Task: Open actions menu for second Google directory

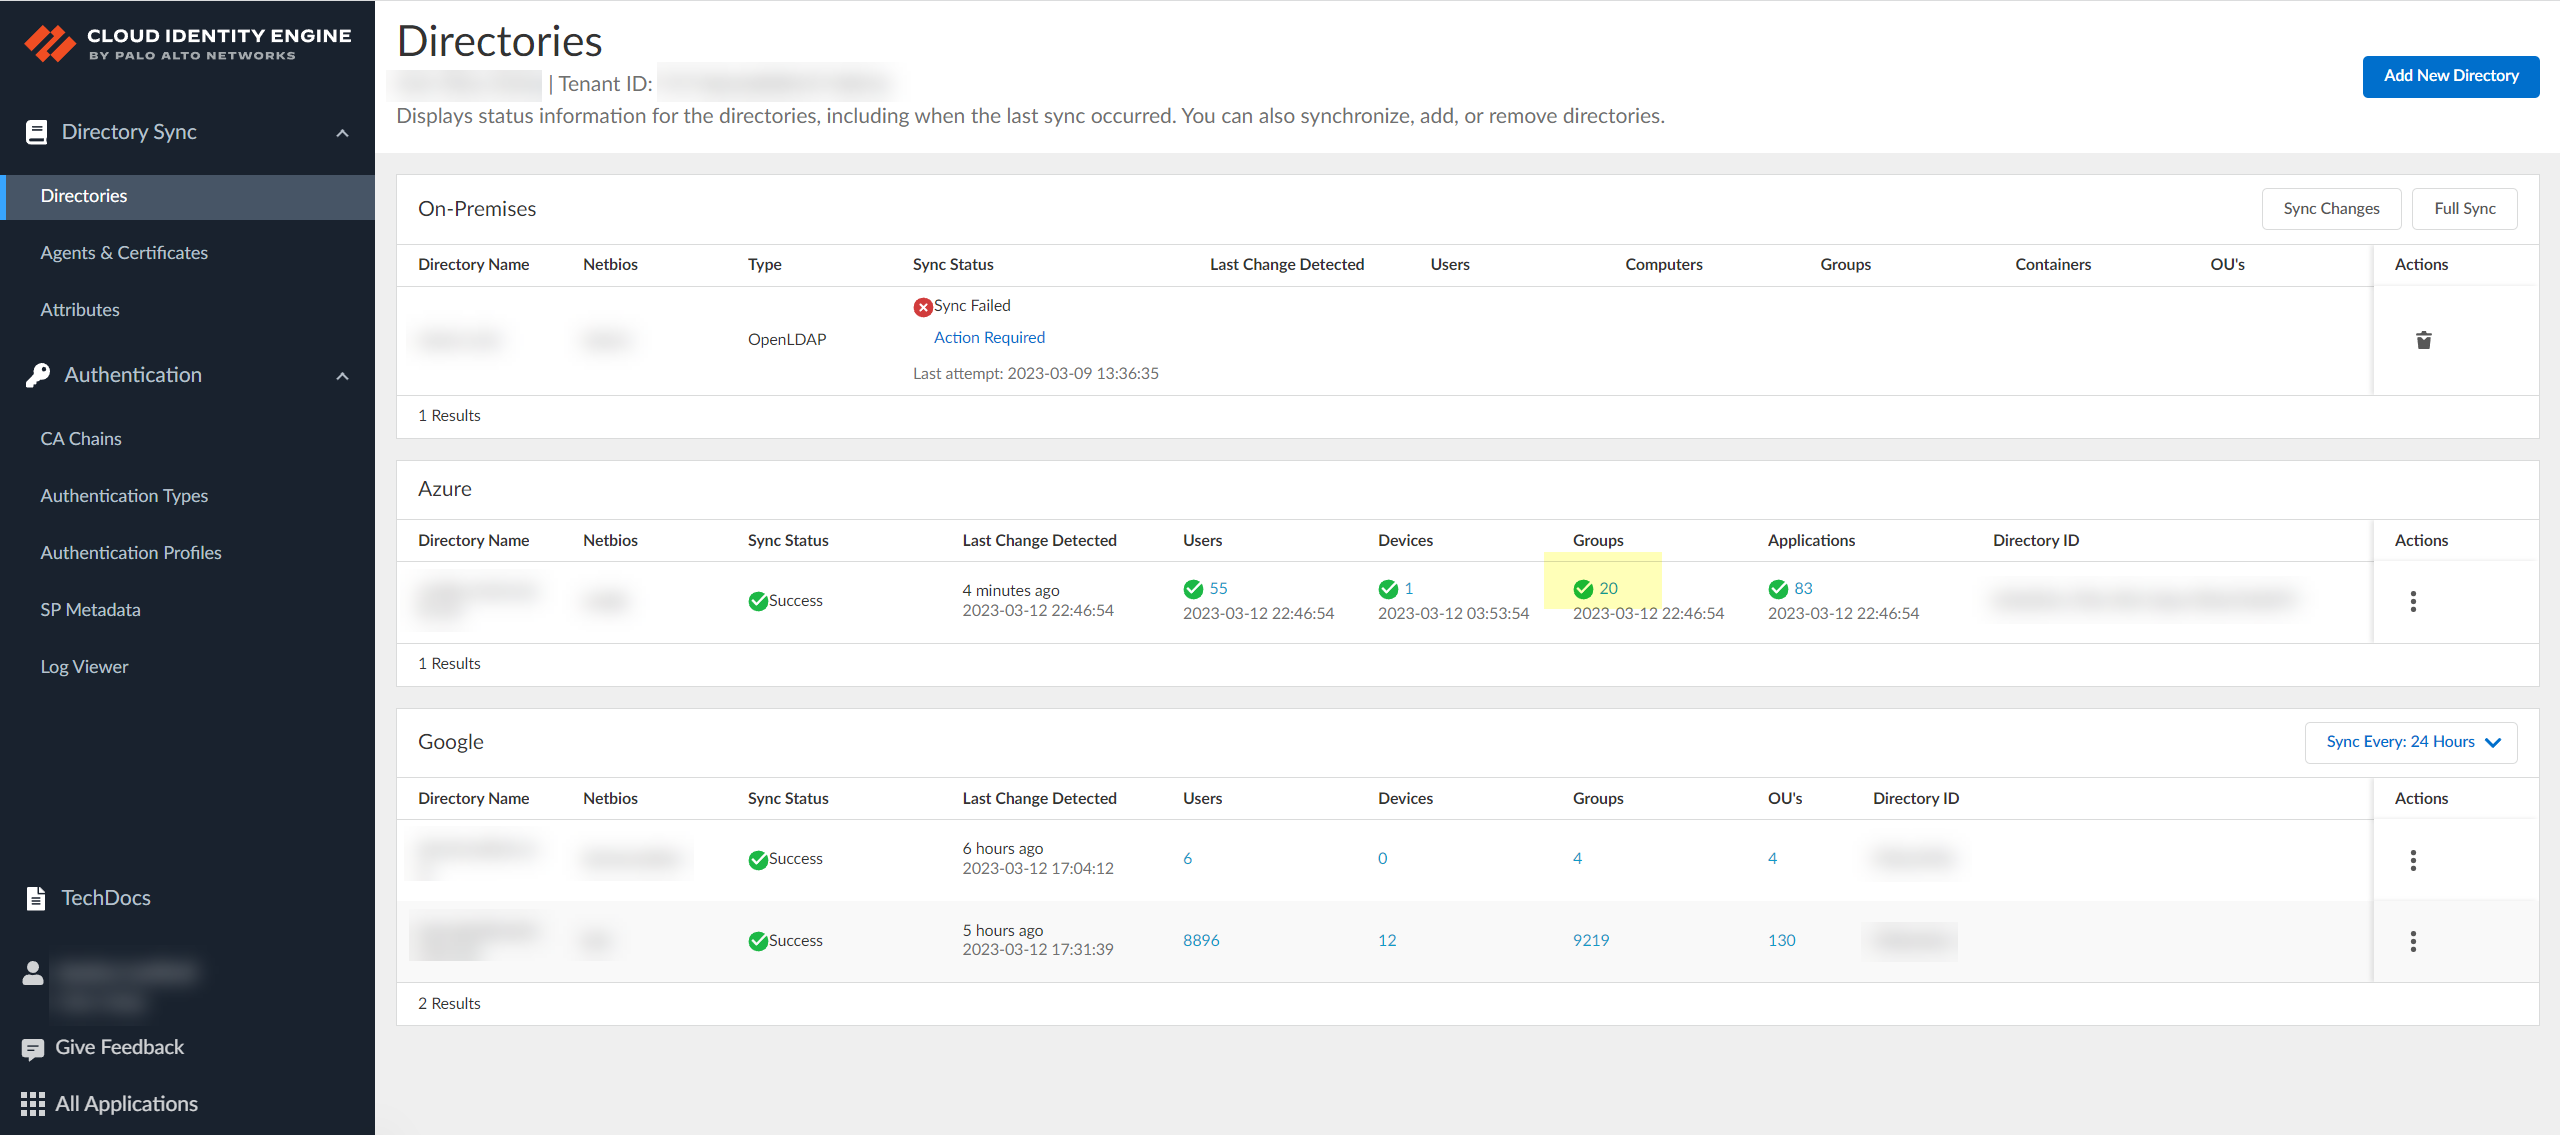Action: [2413, 941]
